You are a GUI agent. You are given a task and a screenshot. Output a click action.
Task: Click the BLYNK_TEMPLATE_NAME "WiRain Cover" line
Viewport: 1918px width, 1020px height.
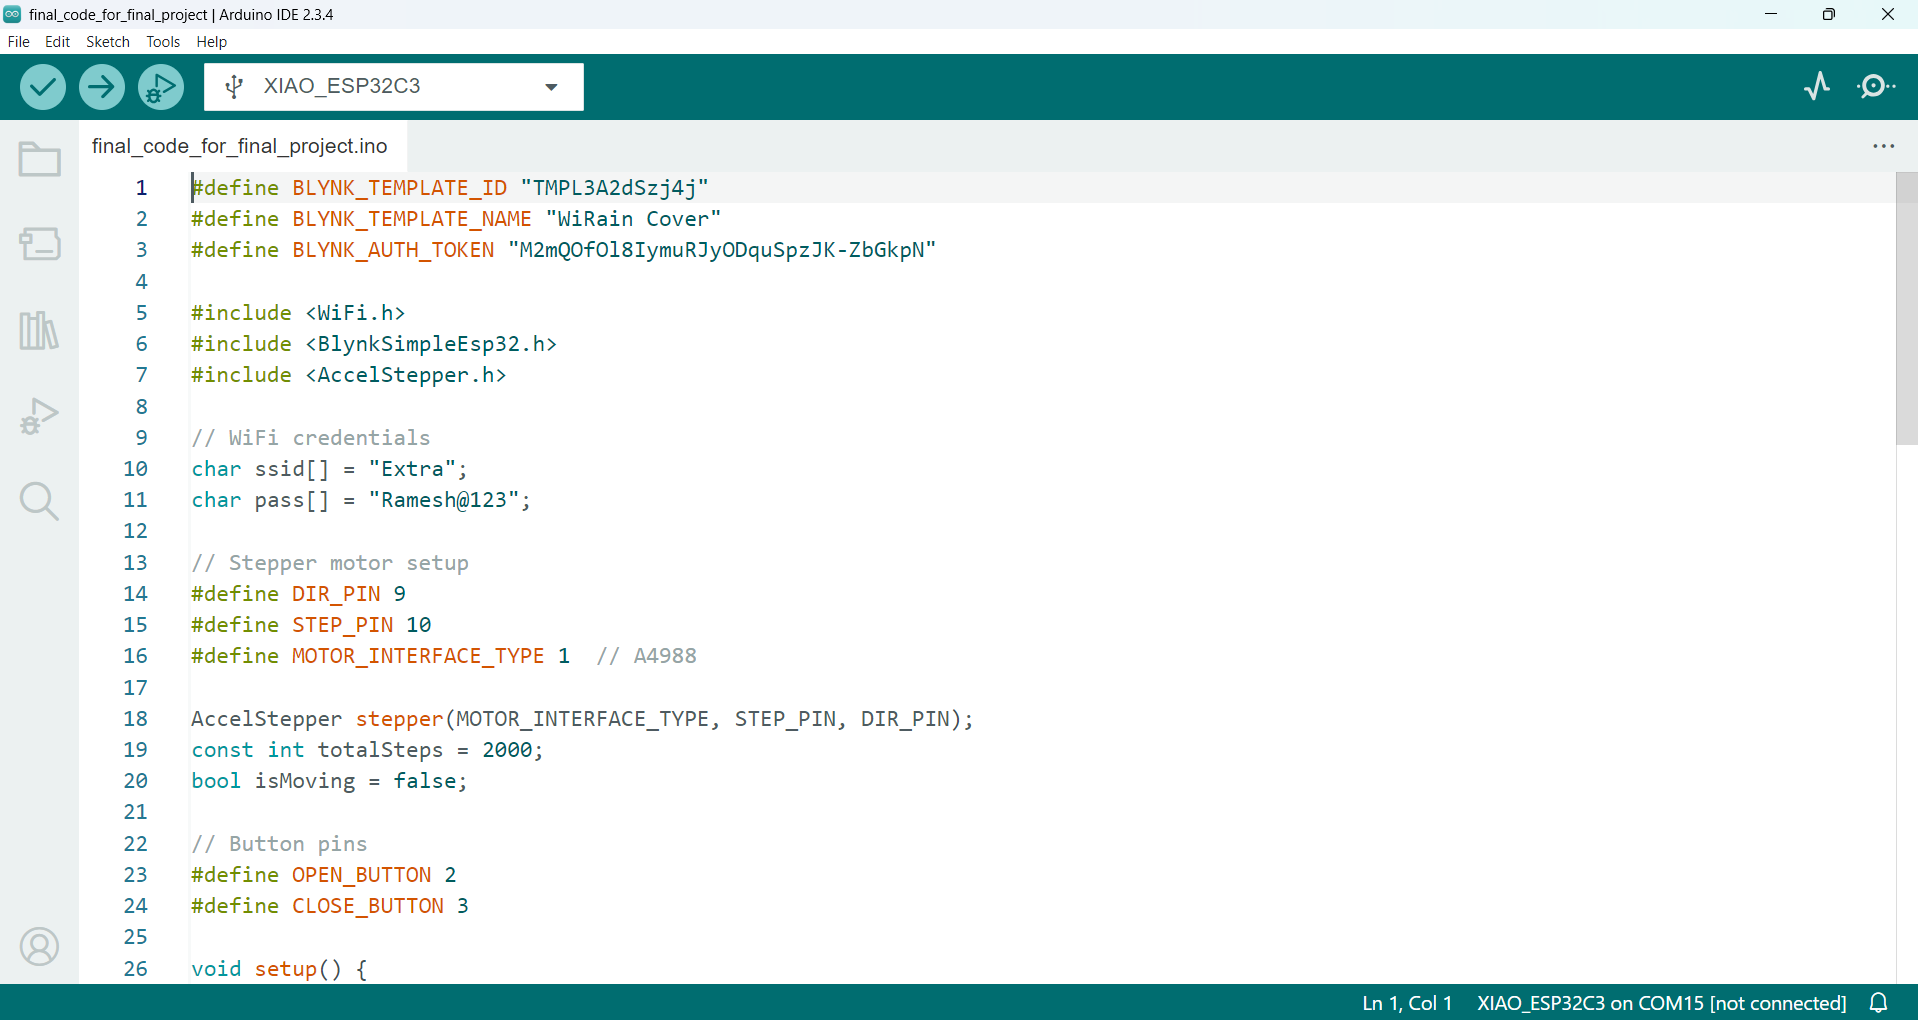coord(456,219)
